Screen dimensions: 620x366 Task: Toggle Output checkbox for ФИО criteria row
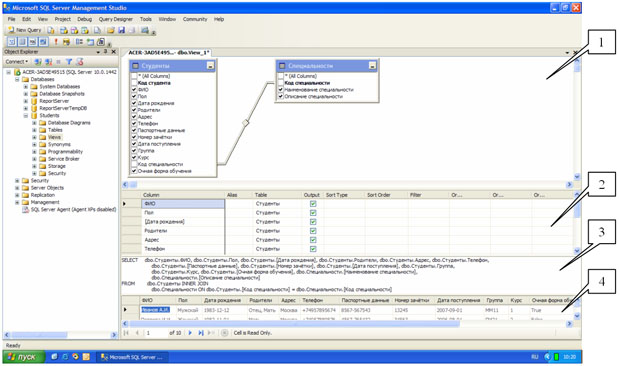[313, 204]
